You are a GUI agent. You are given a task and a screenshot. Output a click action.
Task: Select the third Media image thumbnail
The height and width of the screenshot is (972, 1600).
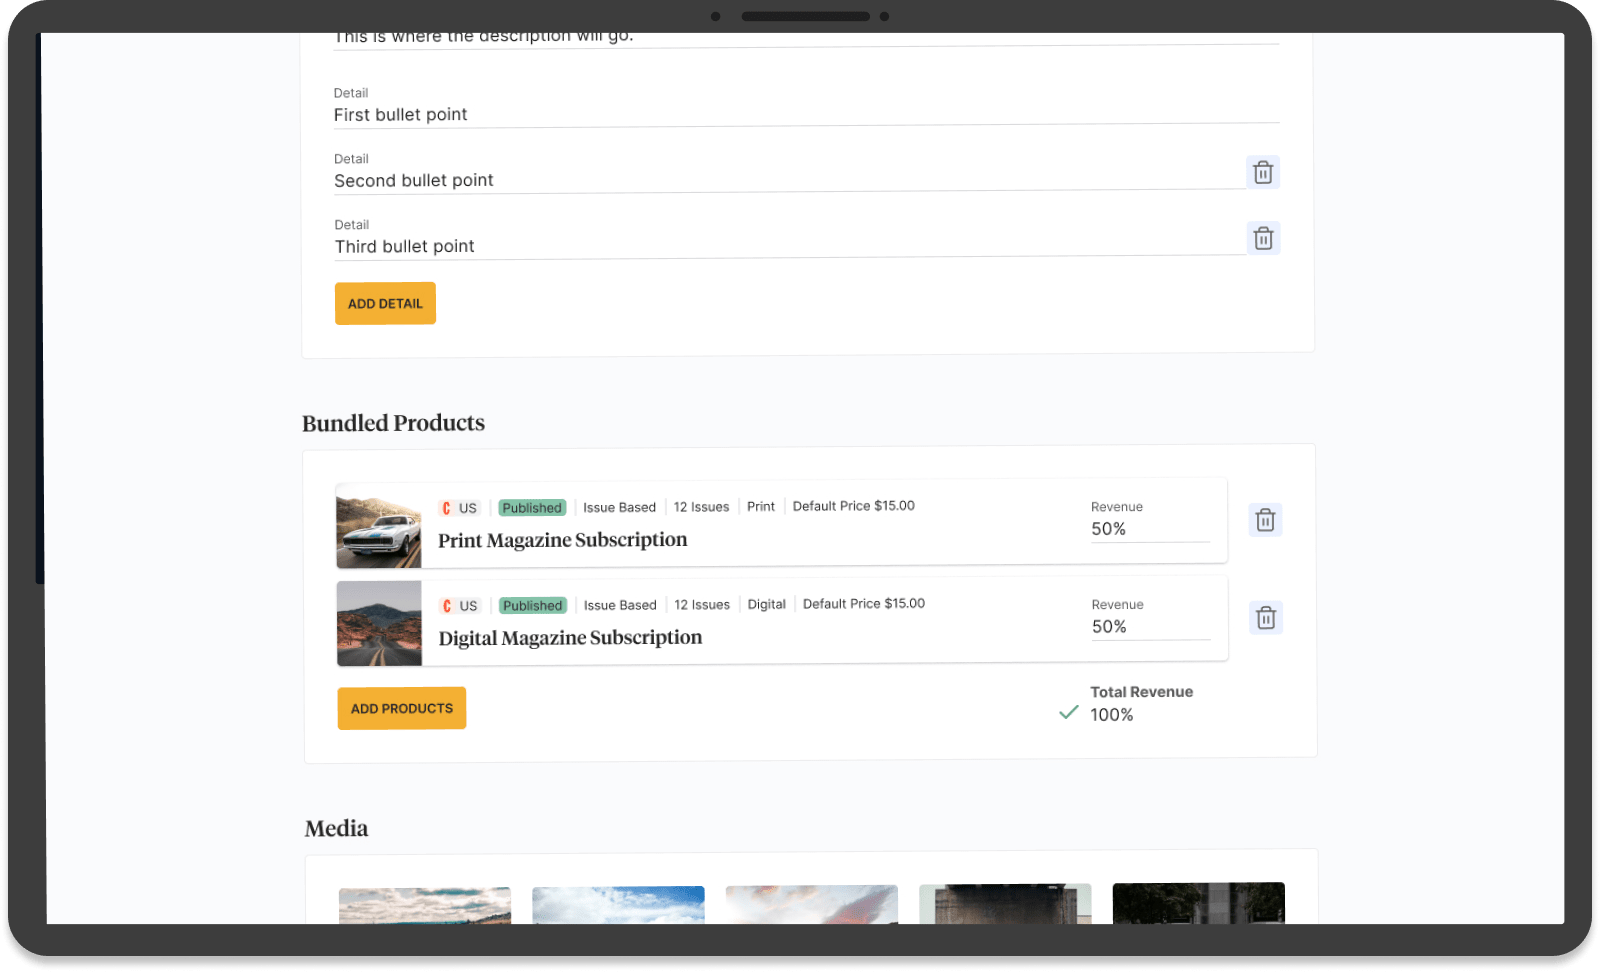(x=812, y=904)
